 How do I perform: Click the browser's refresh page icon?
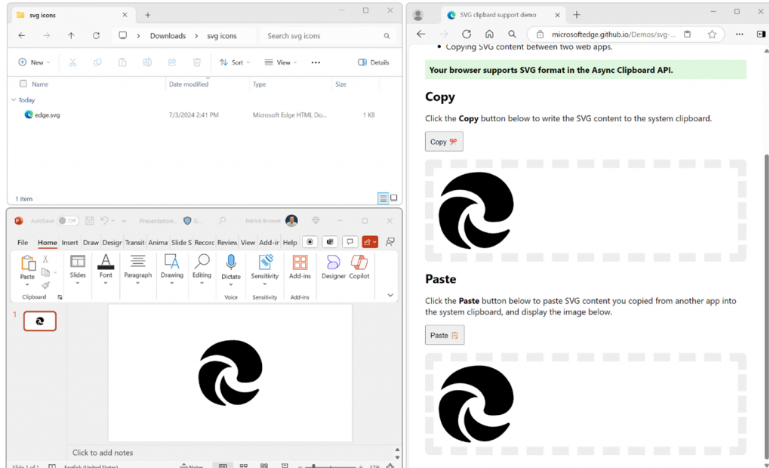[x=466, y=34]
